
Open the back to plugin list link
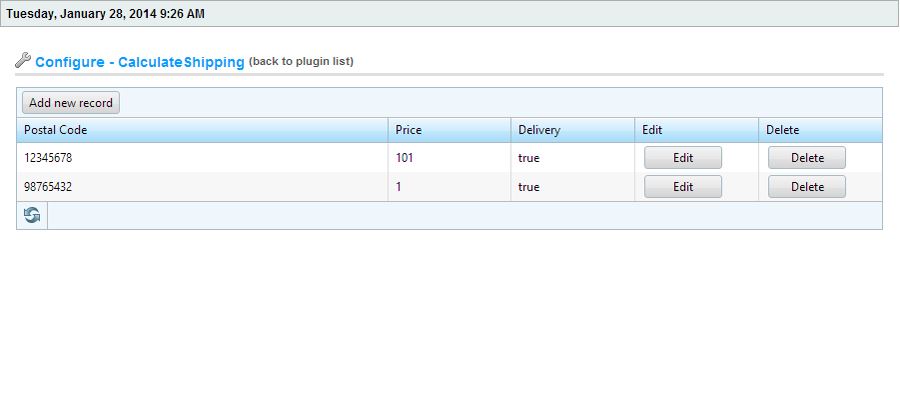tap(301, 61)
